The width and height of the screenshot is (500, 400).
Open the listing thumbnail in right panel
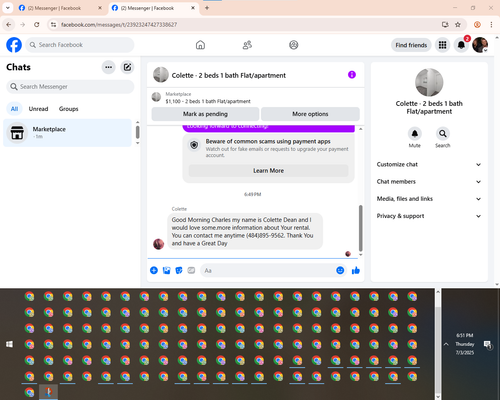[429, 82]
